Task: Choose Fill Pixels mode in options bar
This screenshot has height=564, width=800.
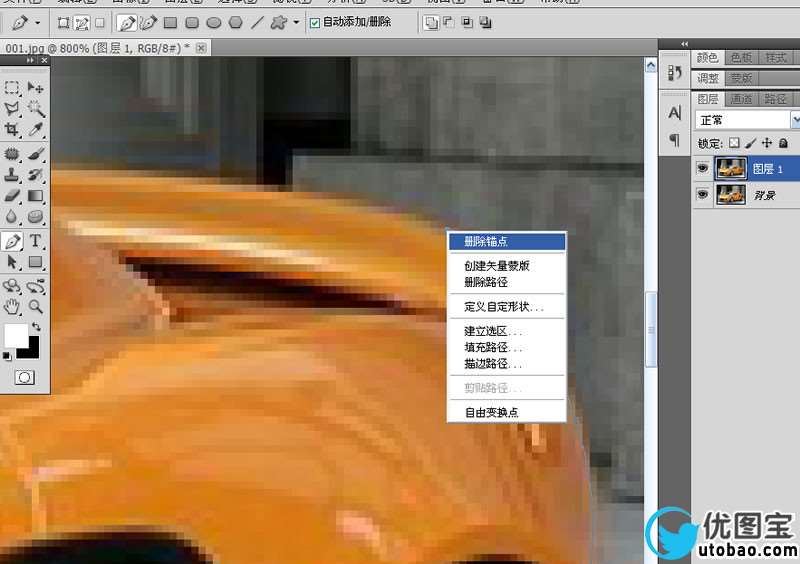Action: (100, 22)
